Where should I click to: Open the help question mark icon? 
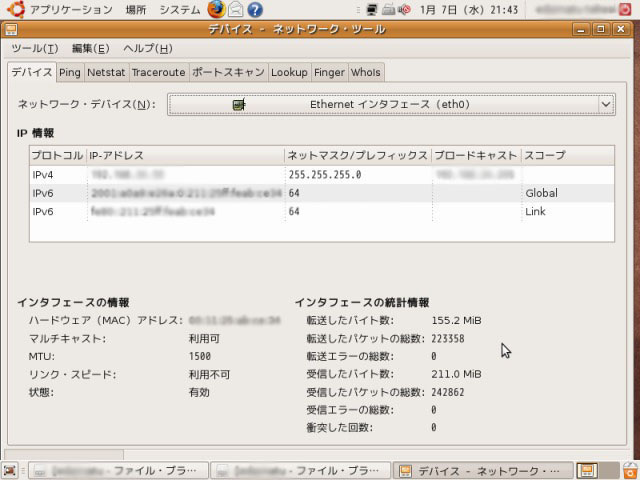coord(255,9)
